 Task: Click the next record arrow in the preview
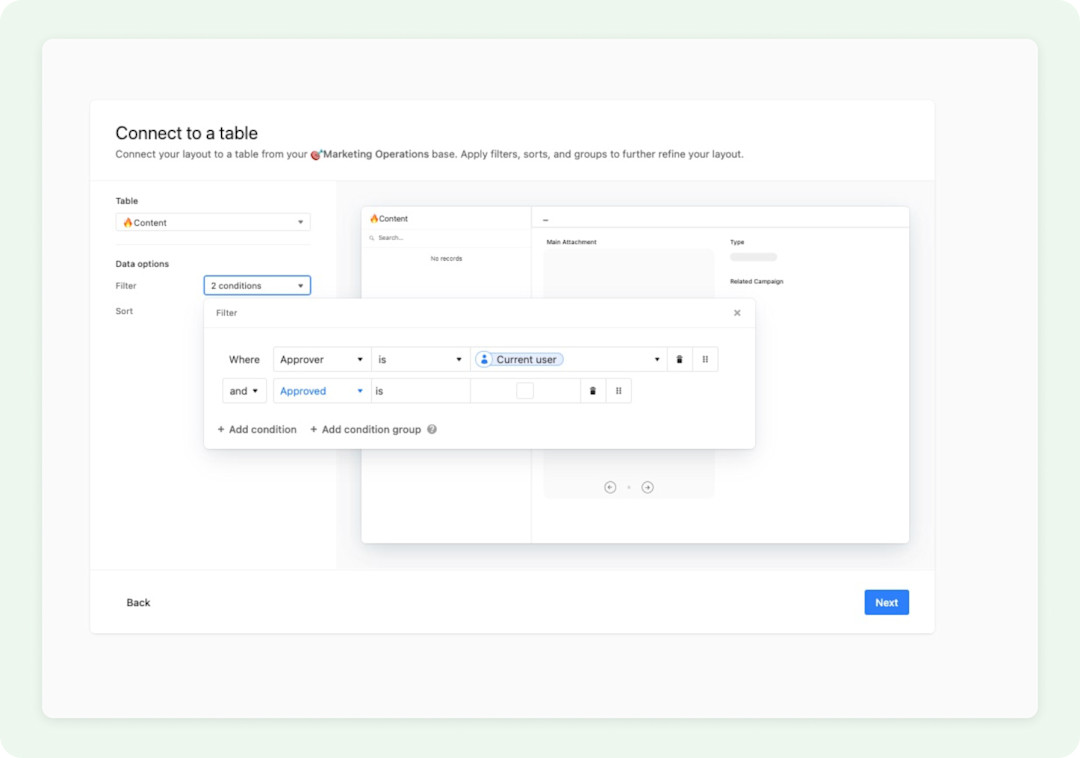(x=647, y=487)
